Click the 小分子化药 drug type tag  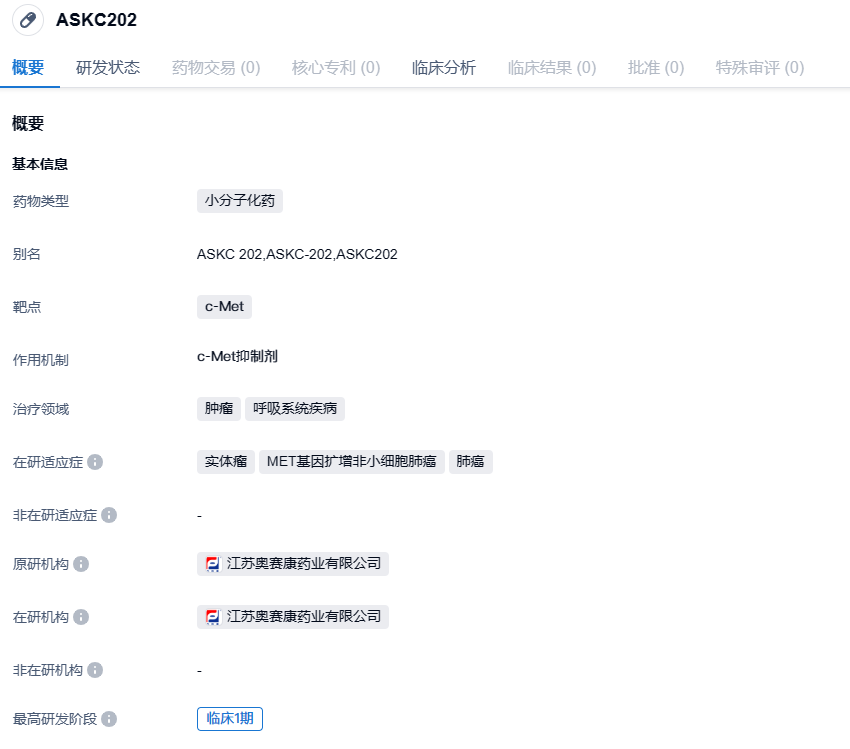[240, 201]
